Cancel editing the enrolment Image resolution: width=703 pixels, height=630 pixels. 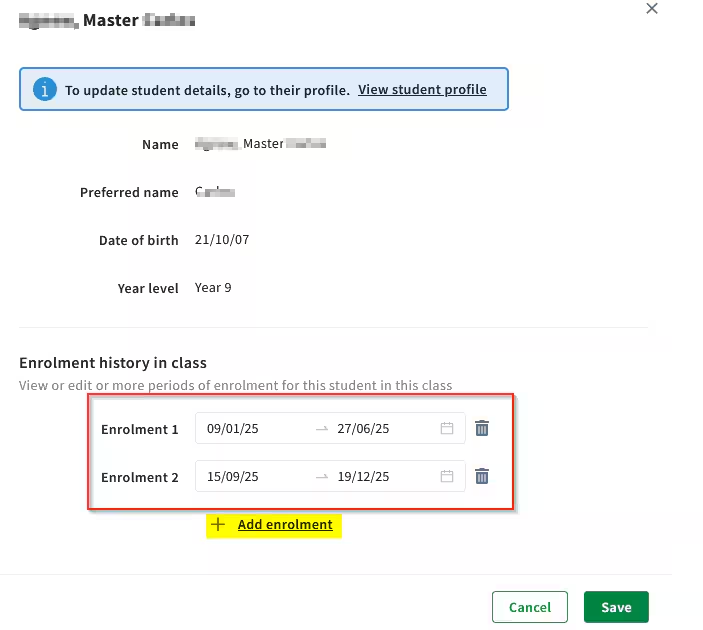pyautogui.click(x=529, y=607)
